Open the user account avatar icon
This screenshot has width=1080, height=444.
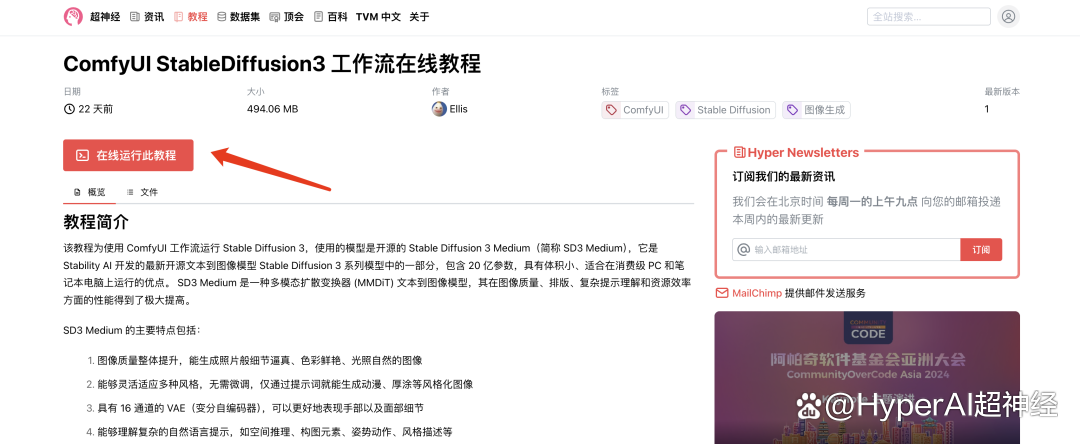click(1008, 17)
